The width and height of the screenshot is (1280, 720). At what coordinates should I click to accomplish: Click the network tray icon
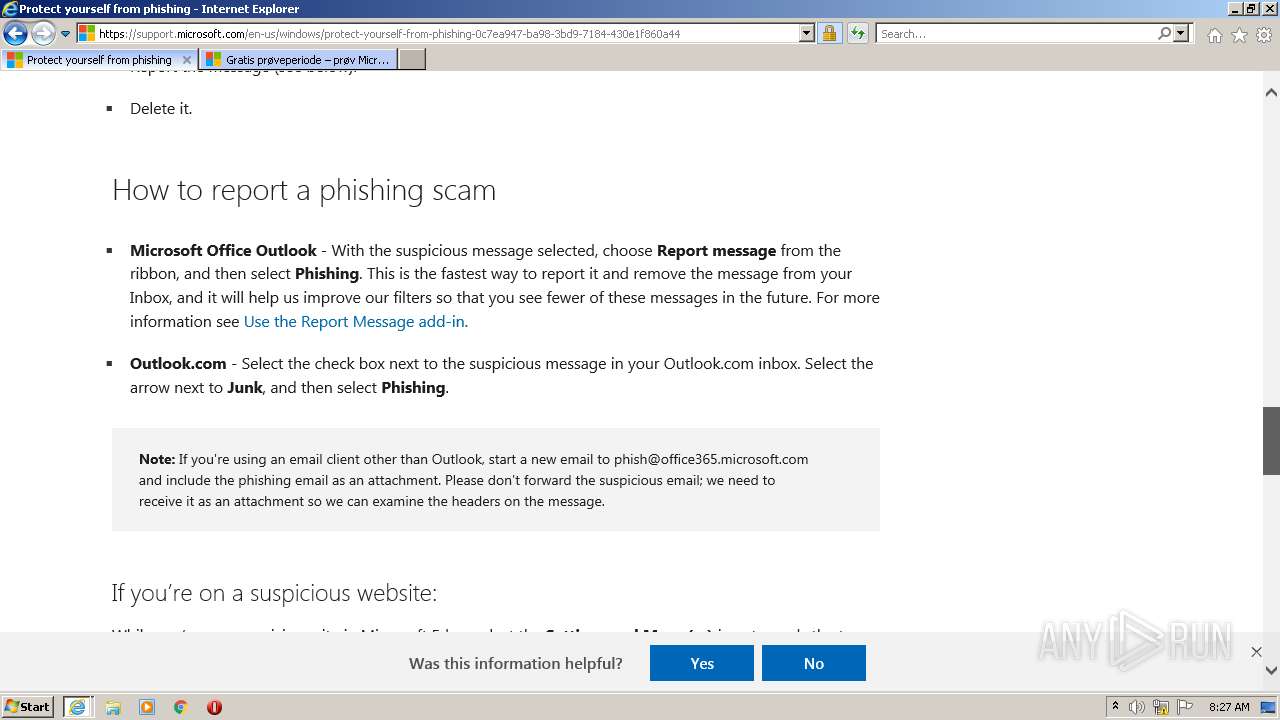click(x=1161, y=707)
